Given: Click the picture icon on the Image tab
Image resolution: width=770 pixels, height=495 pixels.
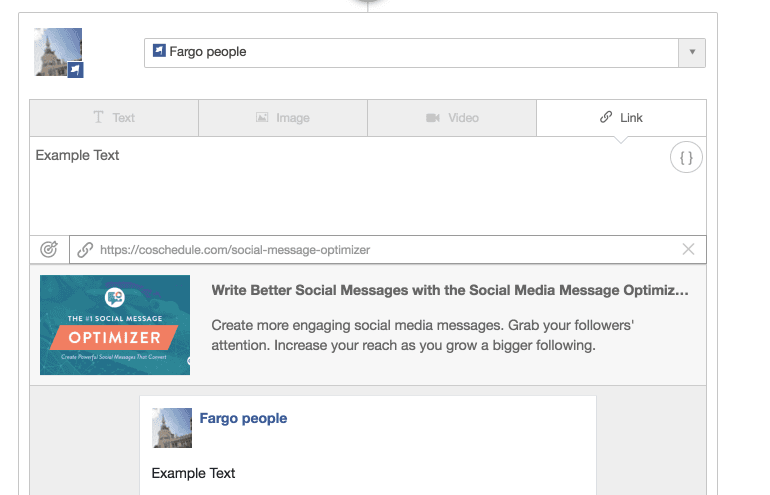Looking at the screenshot, I should click(x=262, y=117).
